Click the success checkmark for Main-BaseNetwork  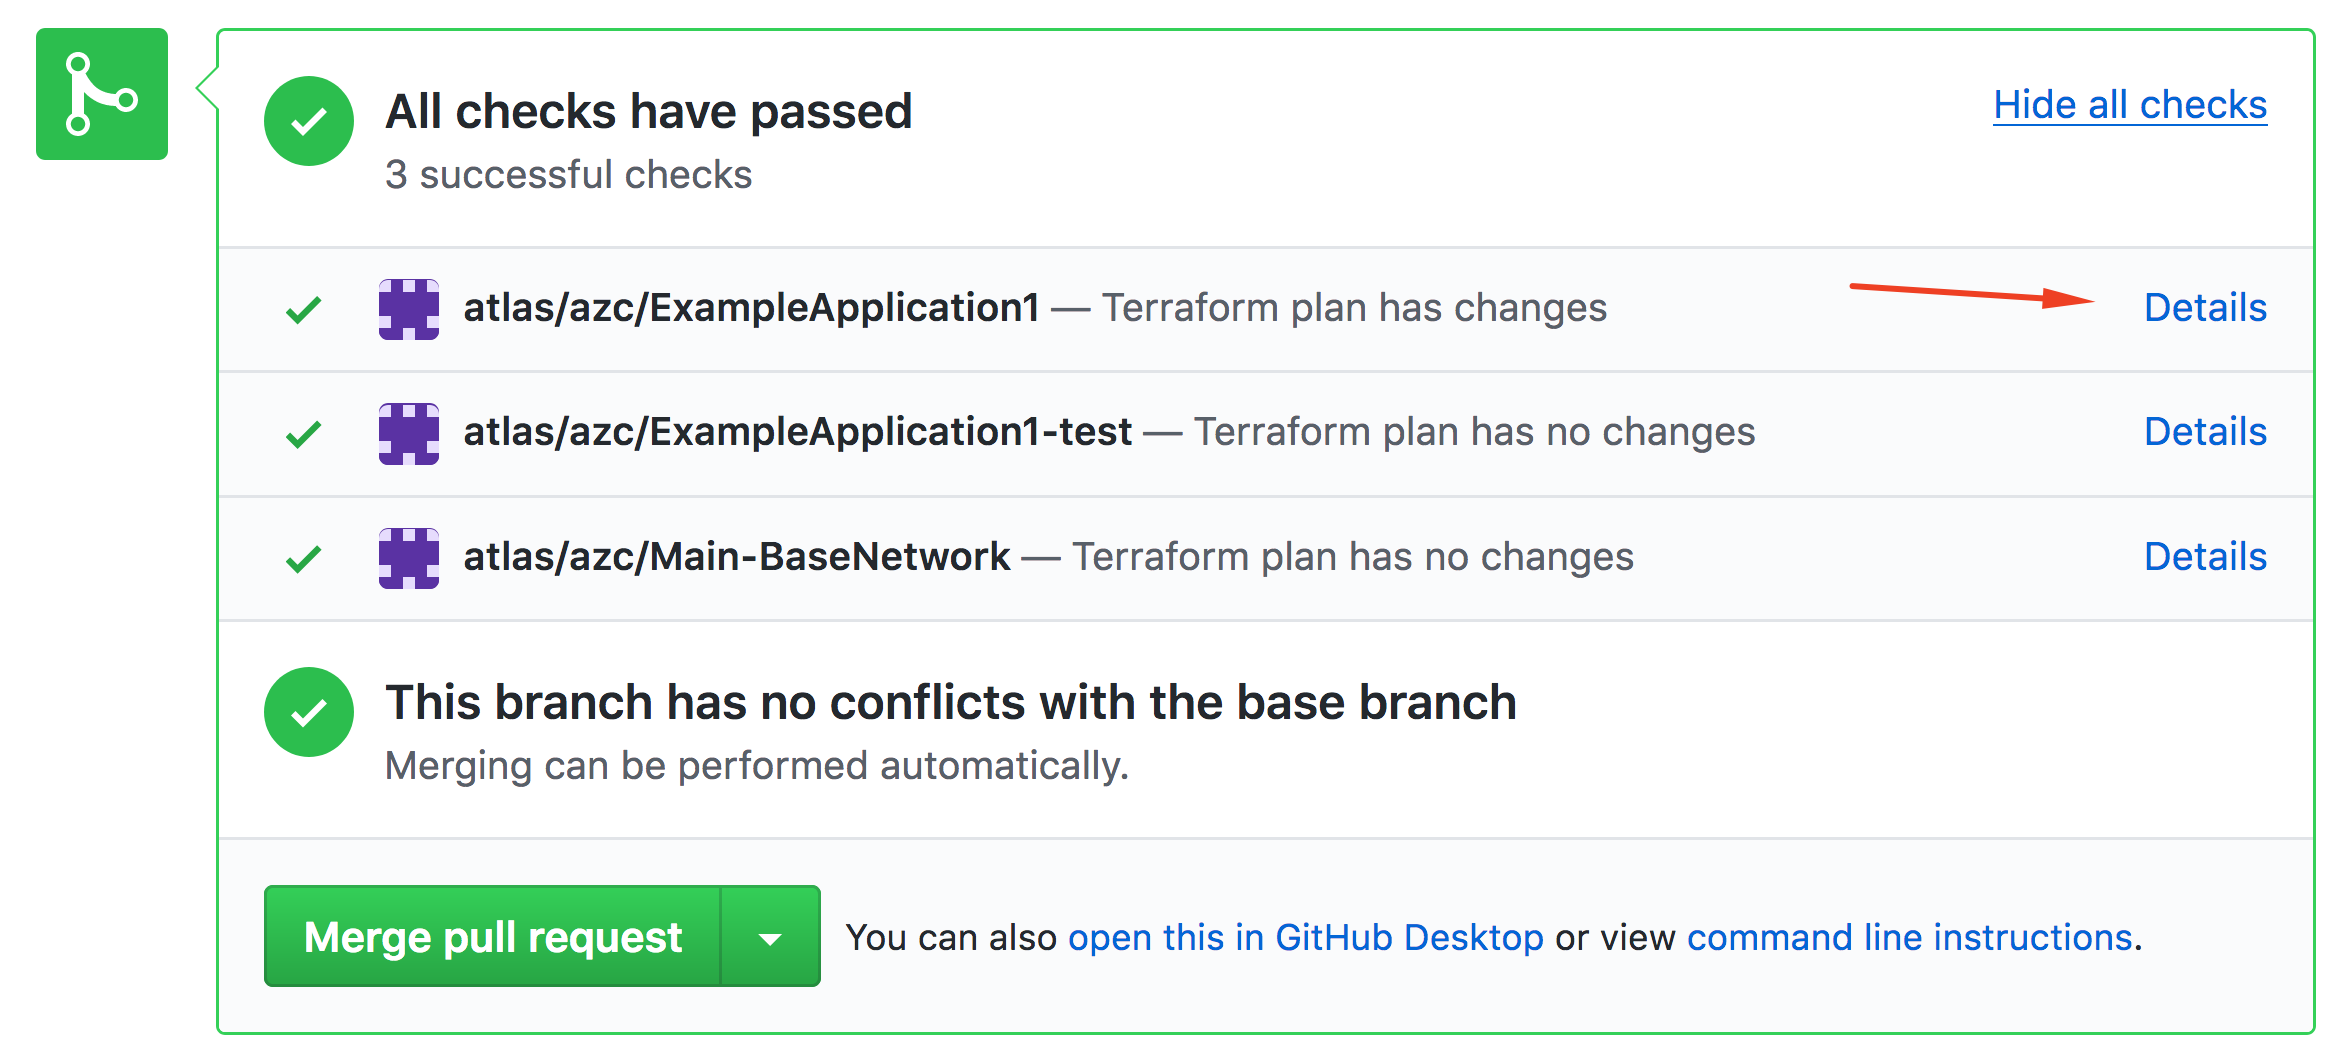coord(303,558)
